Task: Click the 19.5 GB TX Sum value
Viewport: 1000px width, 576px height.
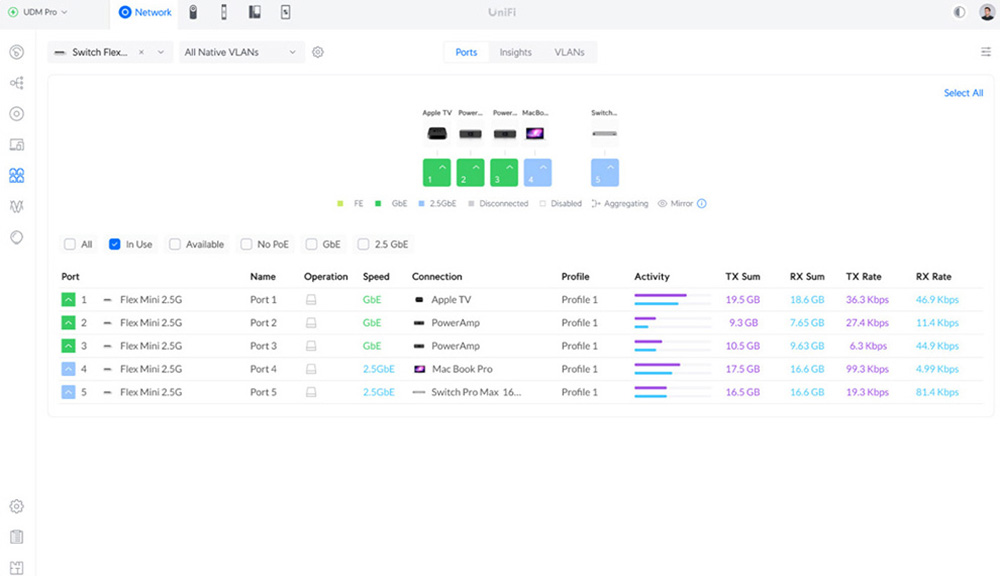Action: [x=742, y=300]
